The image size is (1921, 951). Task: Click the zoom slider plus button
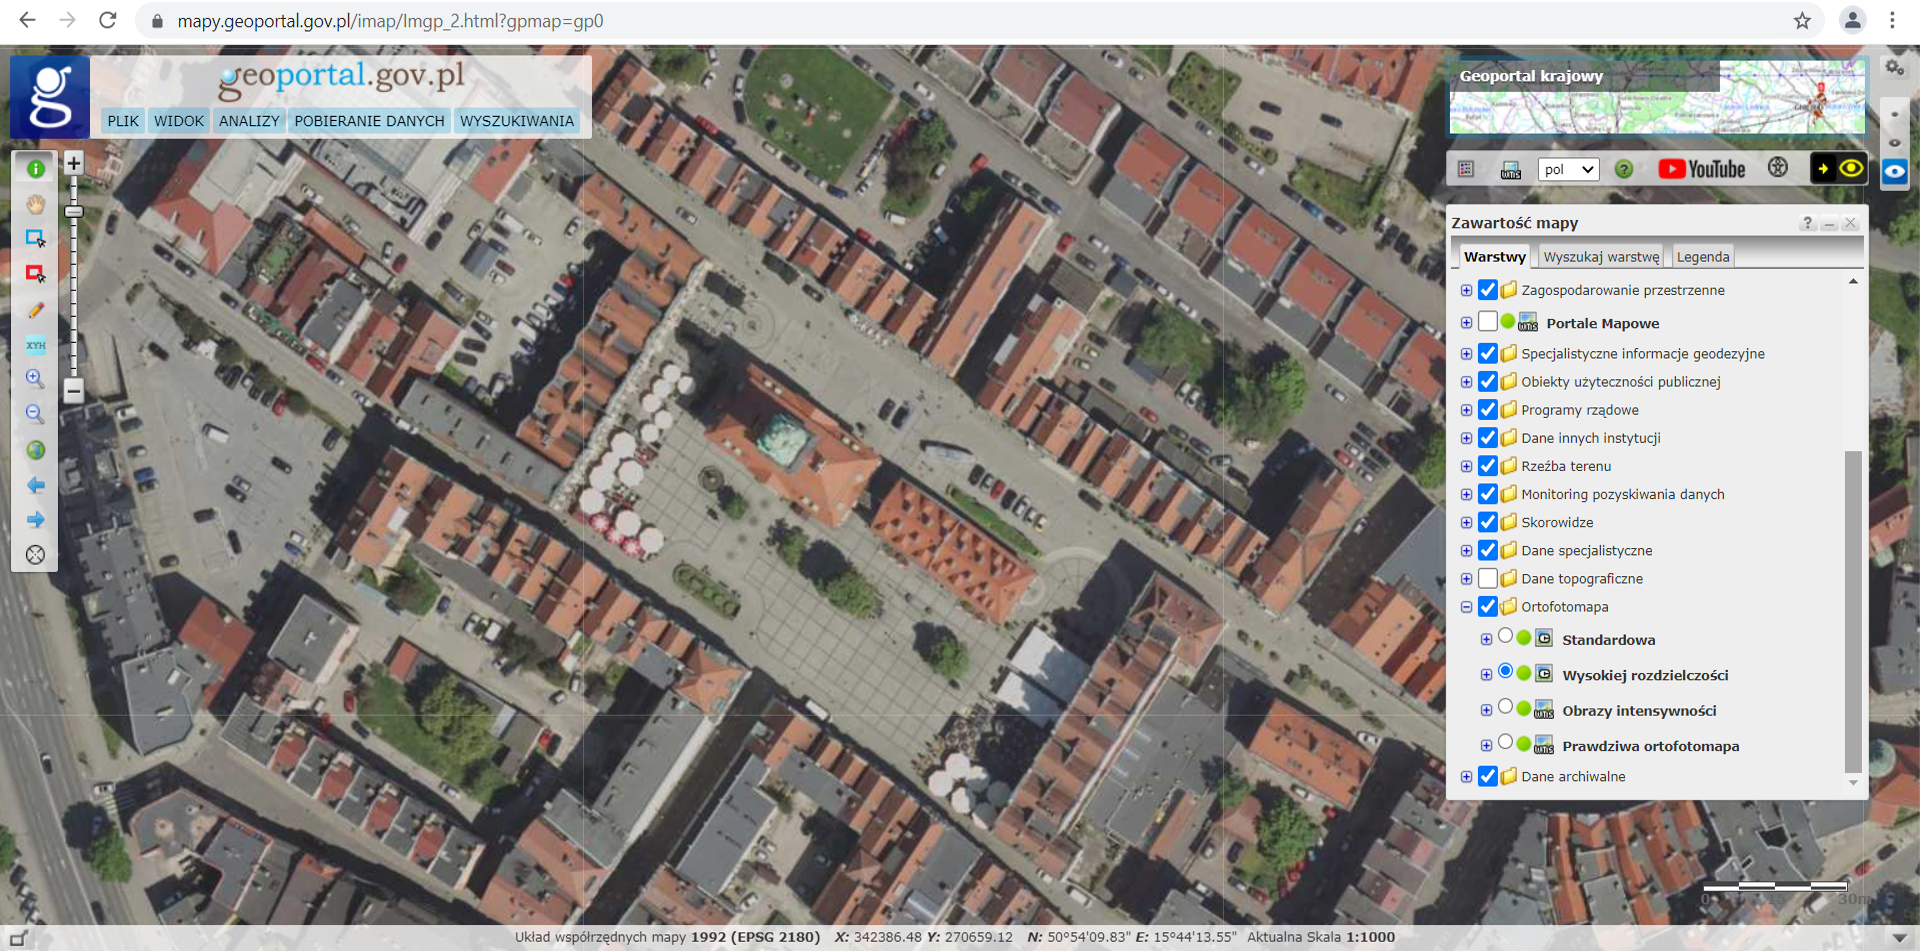(73, 163)
